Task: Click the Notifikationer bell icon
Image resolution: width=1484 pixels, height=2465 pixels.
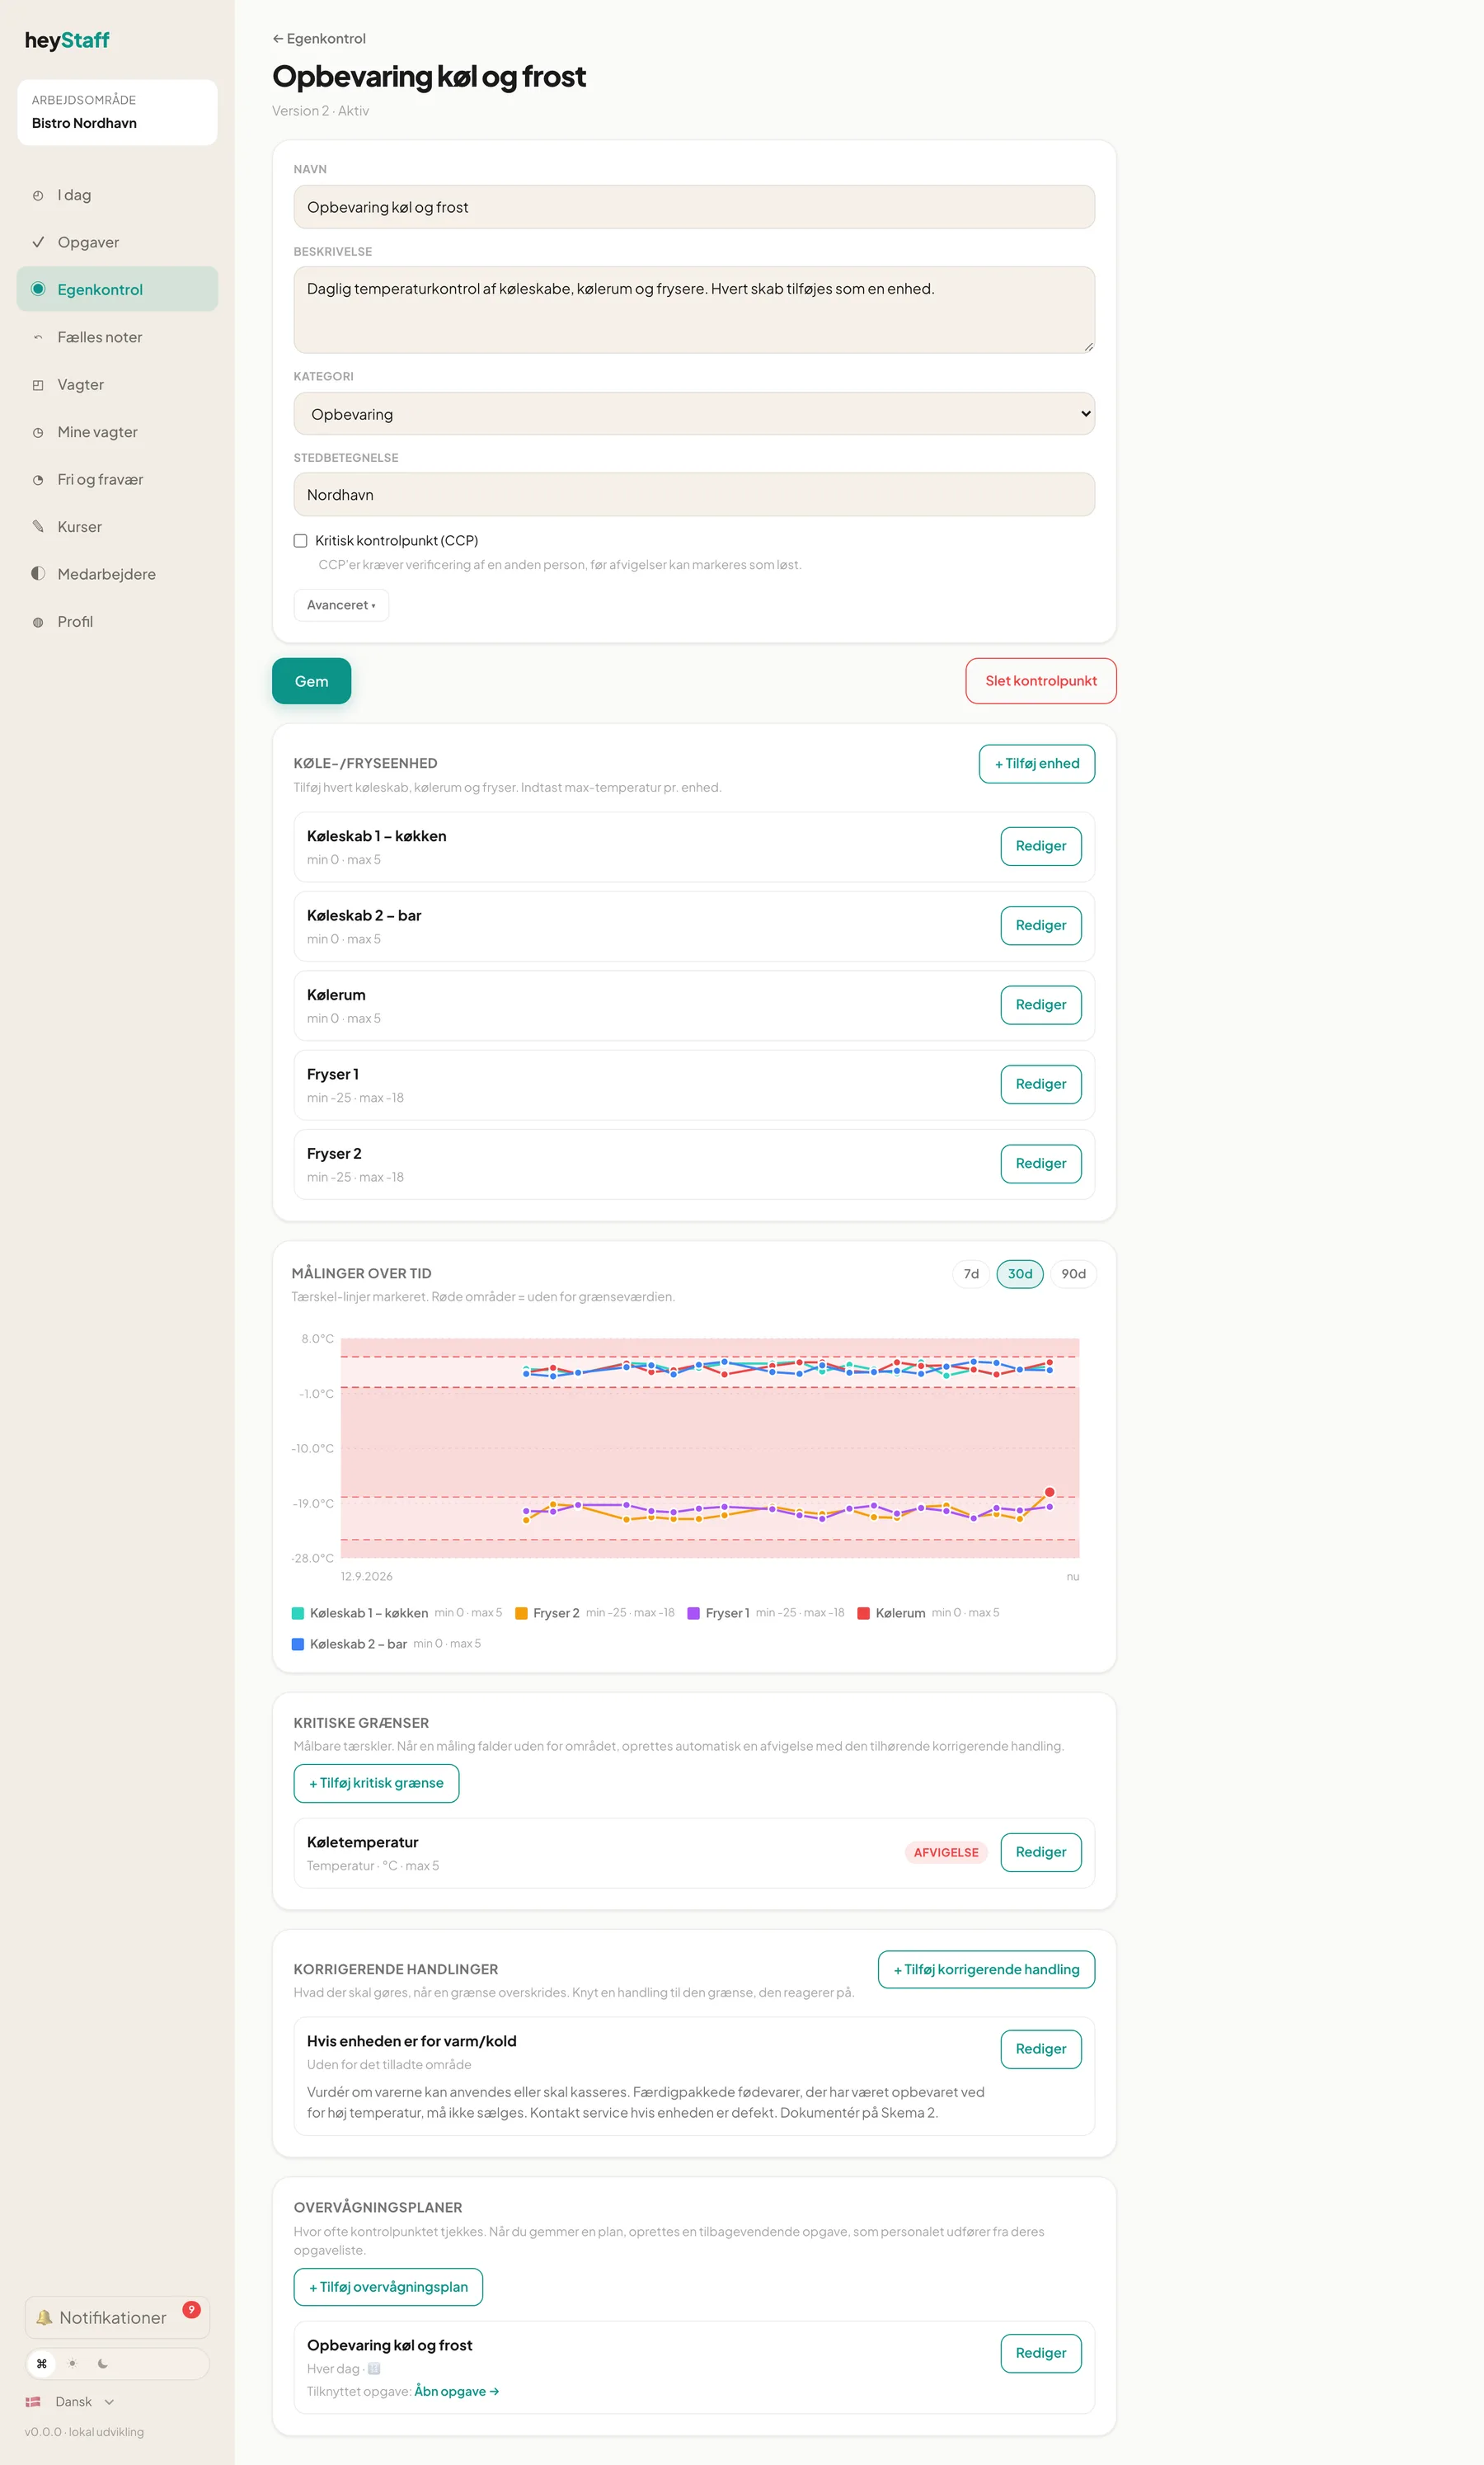Action: [44, 2317]
